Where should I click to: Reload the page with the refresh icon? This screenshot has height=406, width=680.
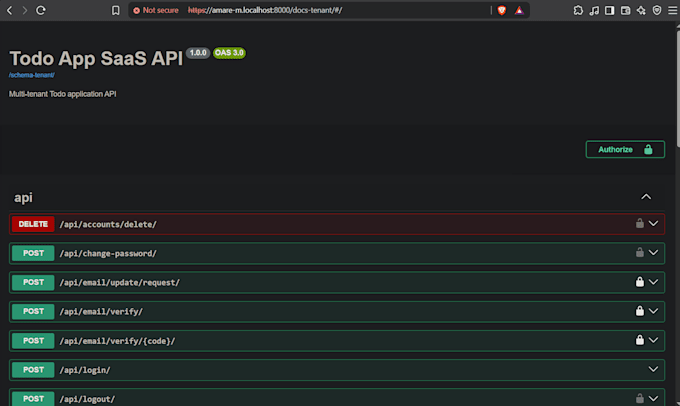(41, 10)
